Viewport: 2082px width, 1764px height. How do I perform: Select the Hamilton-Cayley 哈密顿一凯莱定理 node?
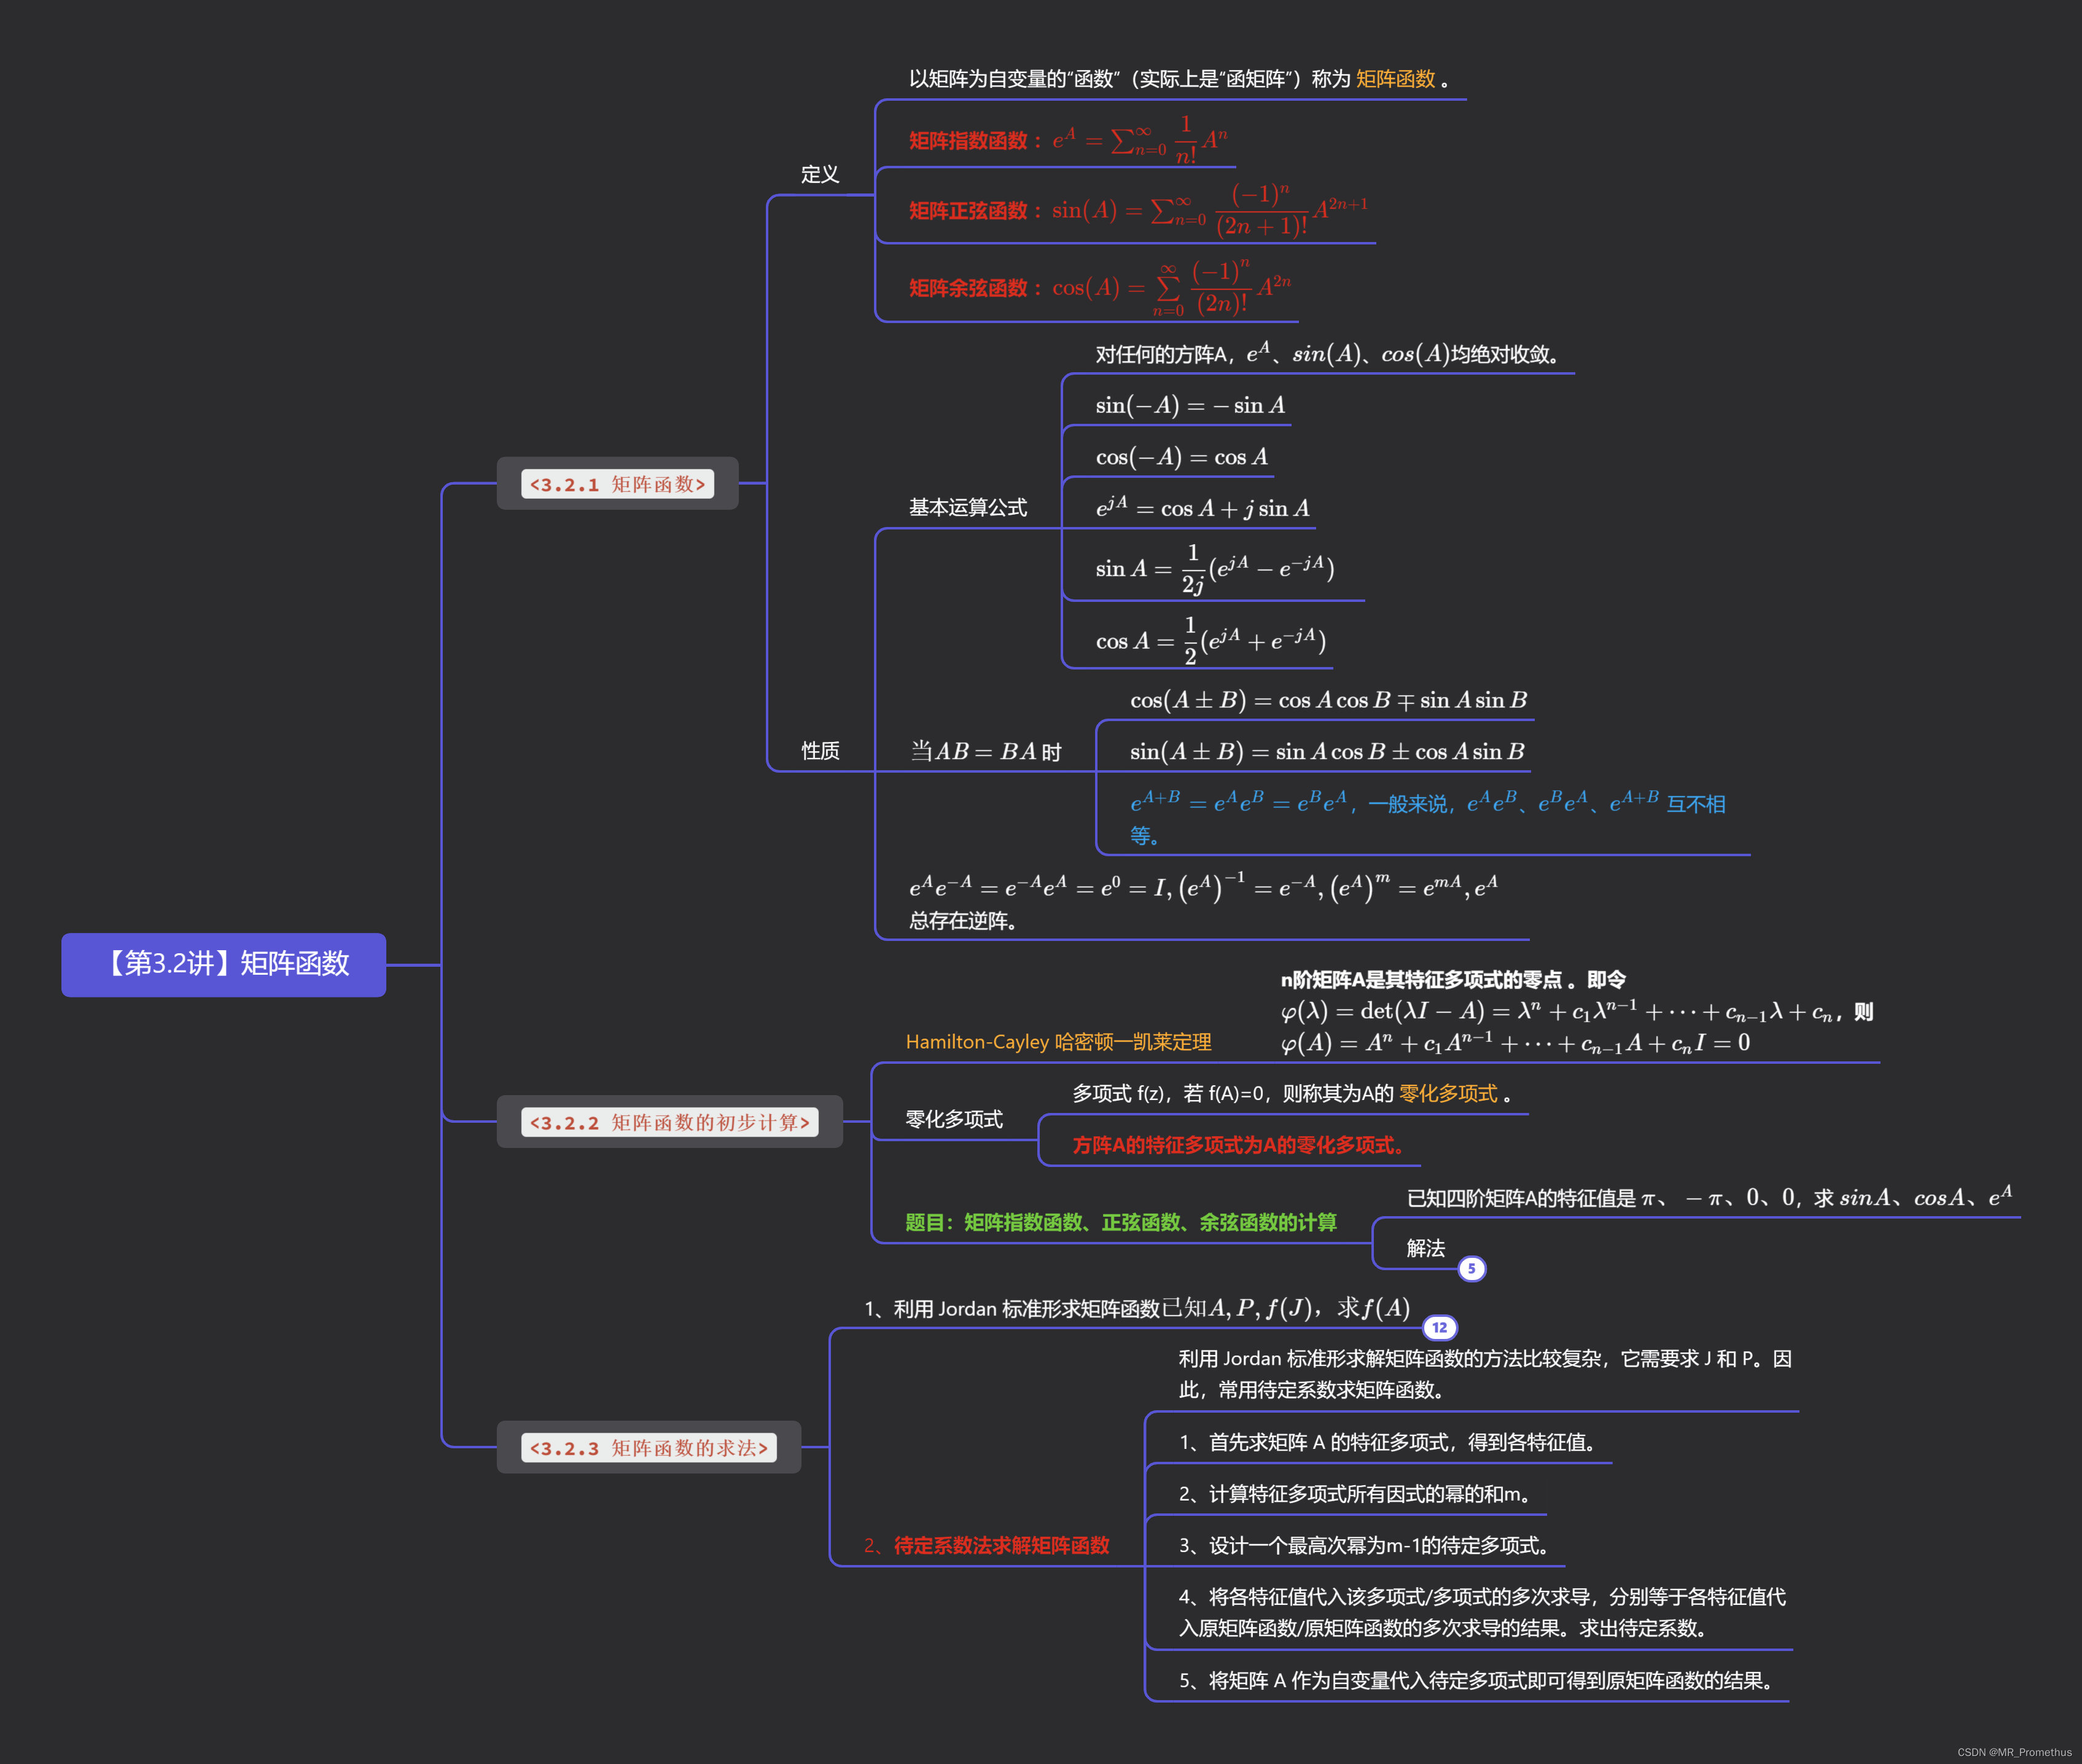tap(1058, 1042)
